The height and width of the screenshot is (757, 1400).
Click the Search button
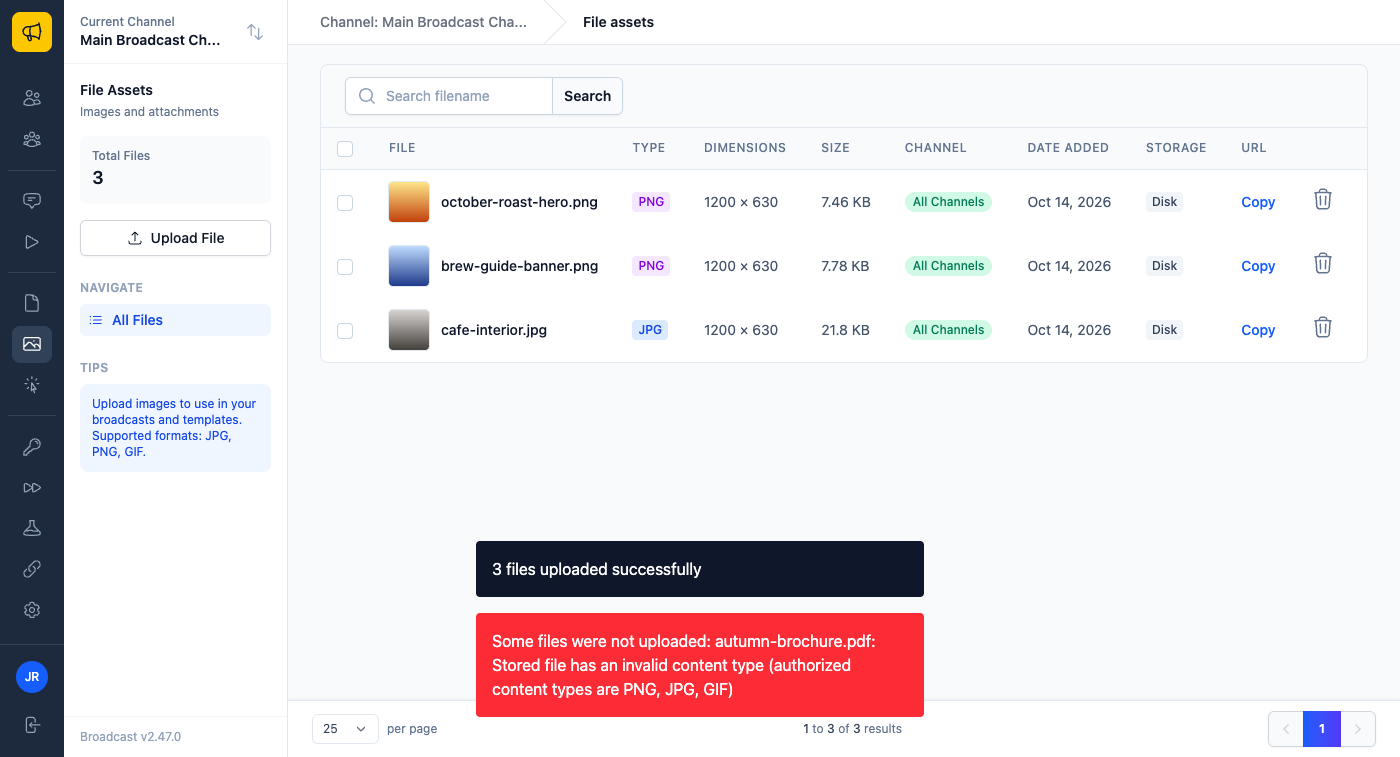[587, 96]
